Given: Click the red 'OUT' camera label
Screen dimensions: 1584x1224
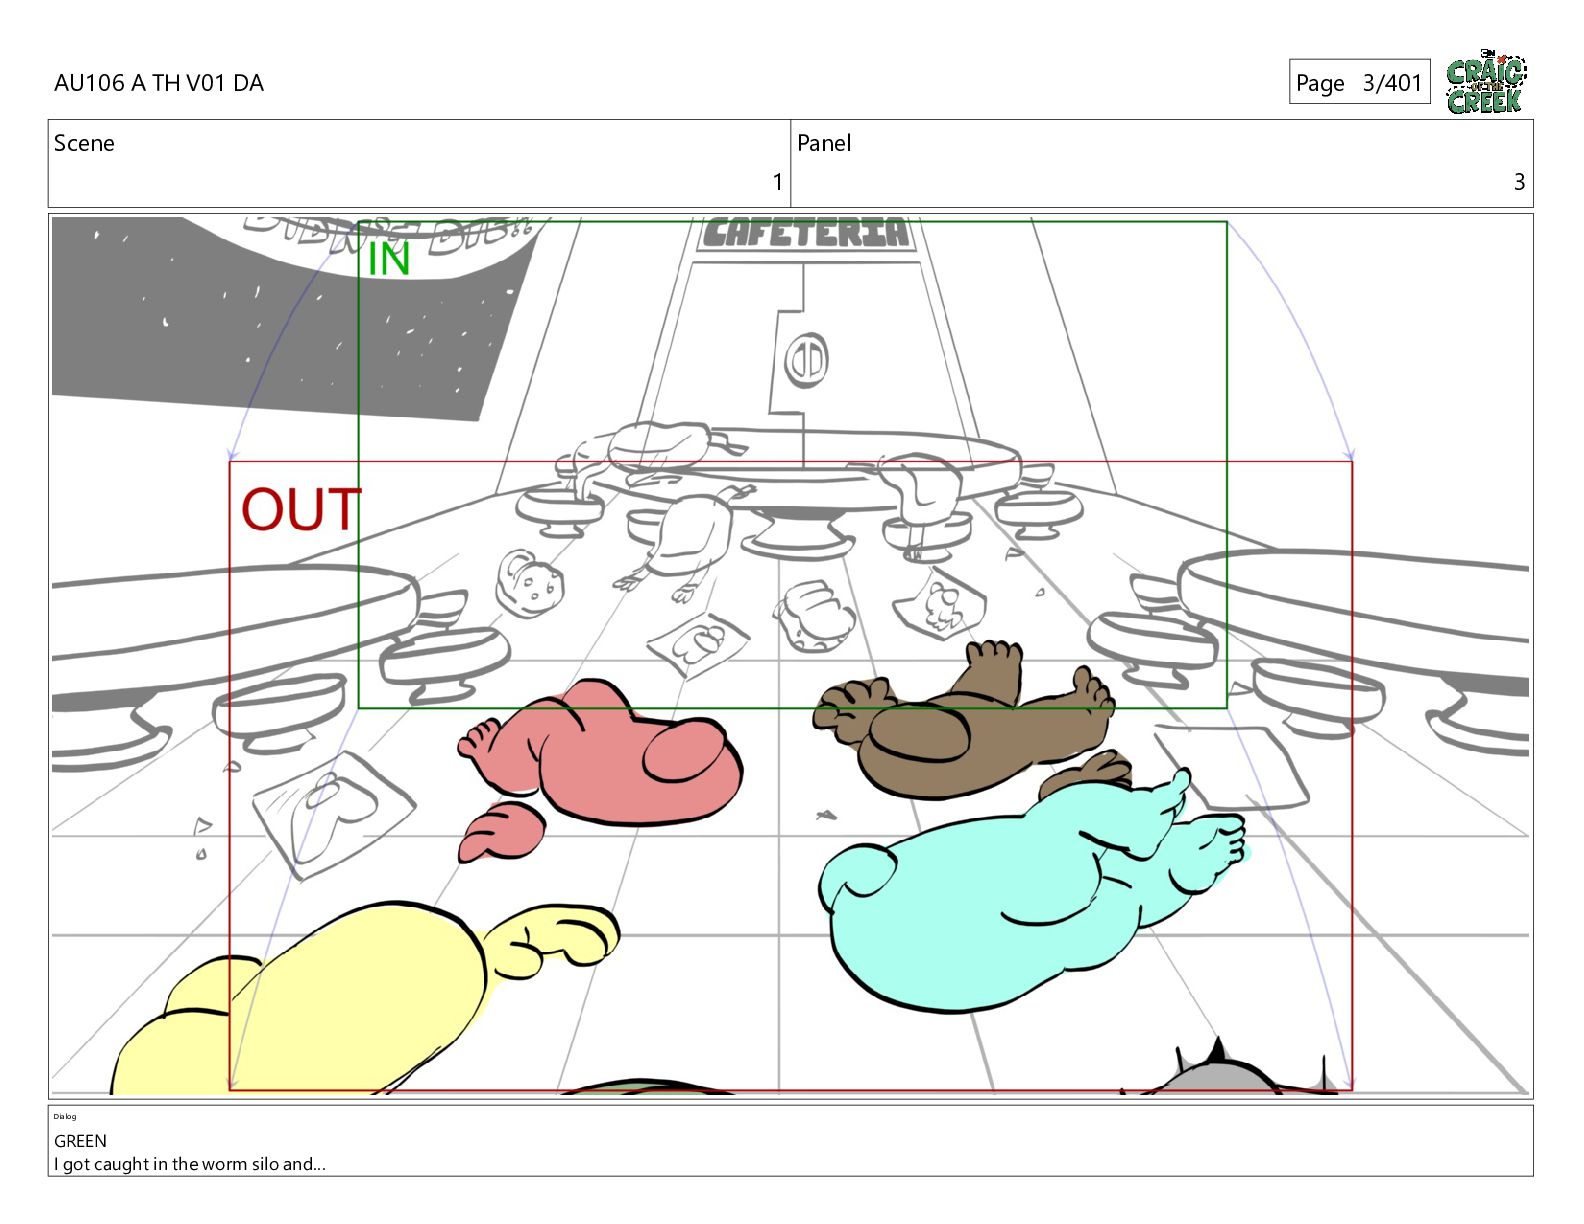Looking at the screenshot, I should [301, 509].
